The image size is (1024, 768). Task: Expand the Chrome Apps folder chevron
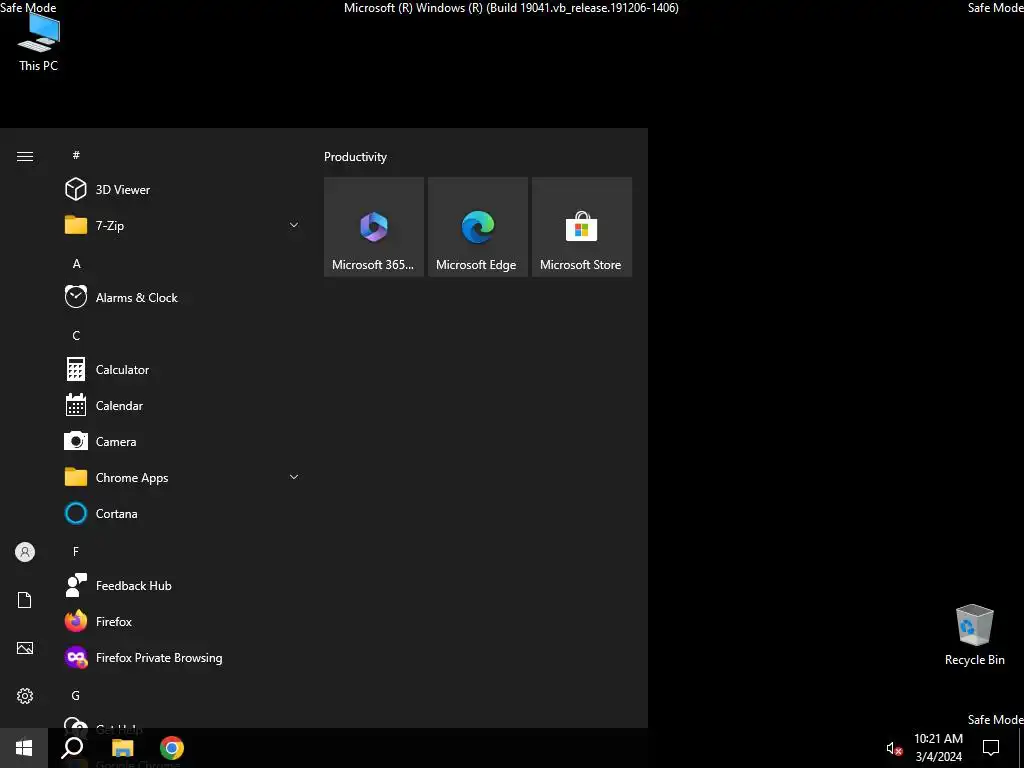(x=294, y=477)
